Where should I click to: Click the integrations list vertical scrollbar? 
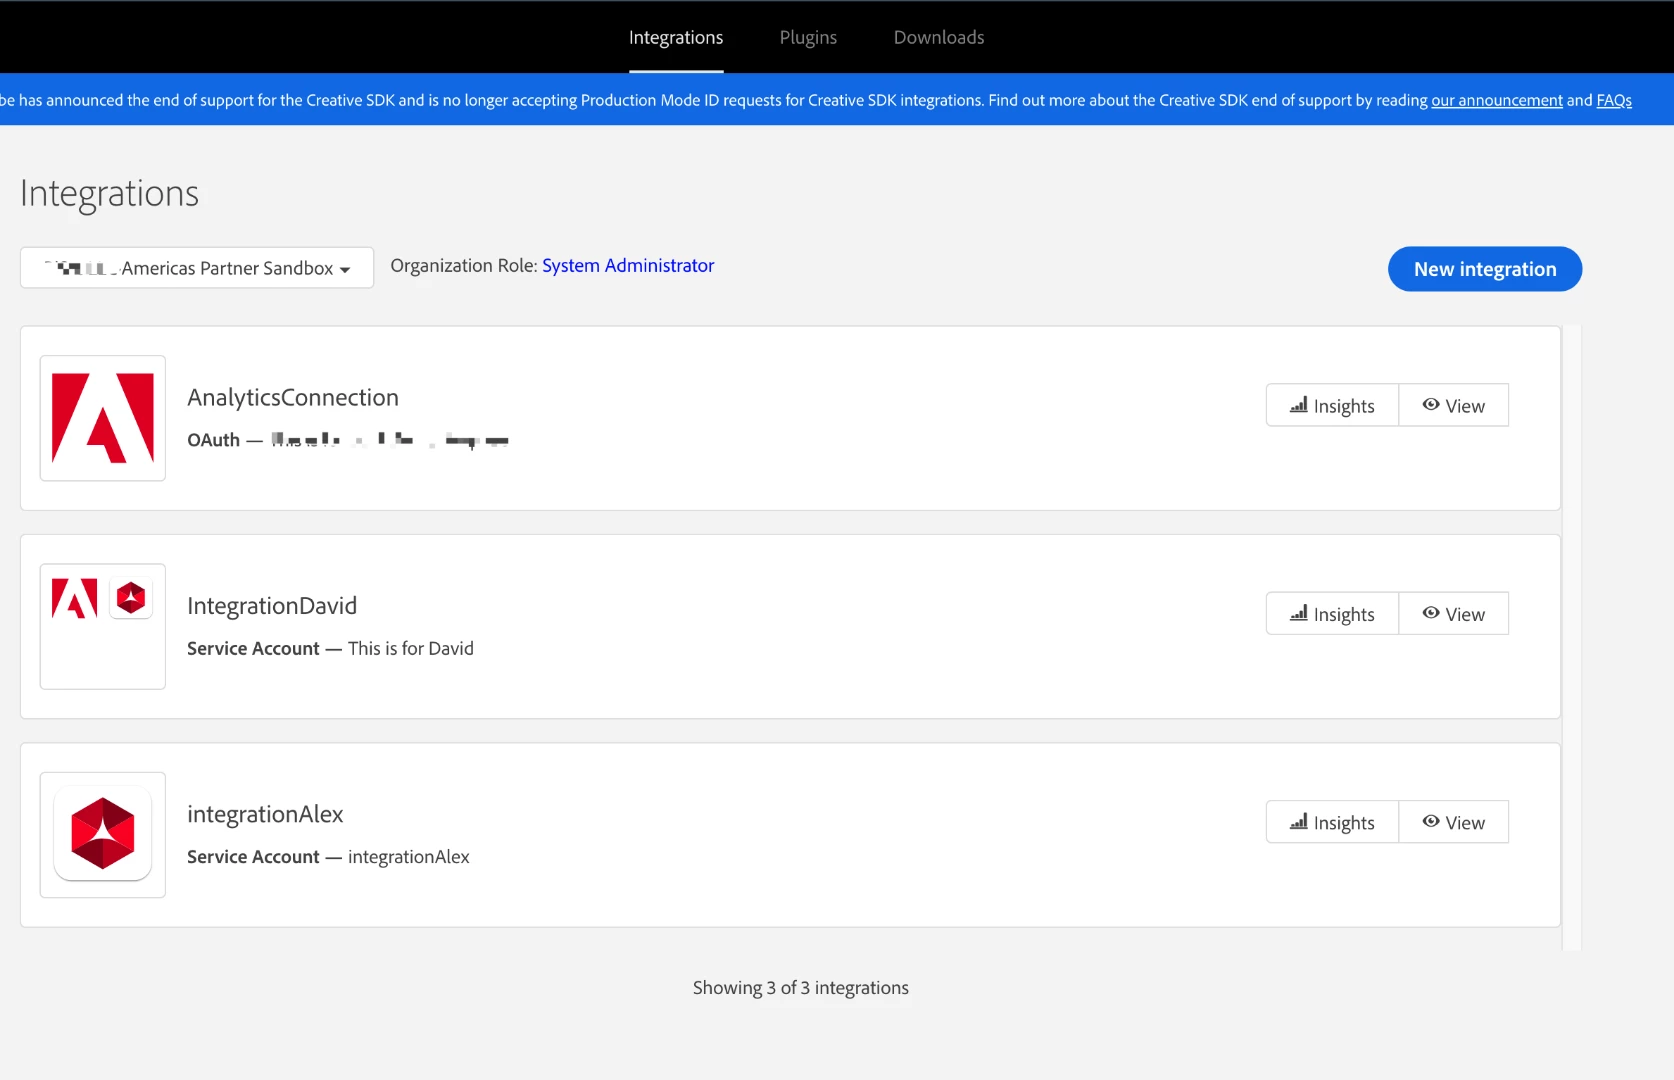click(x=1572, y=637)
